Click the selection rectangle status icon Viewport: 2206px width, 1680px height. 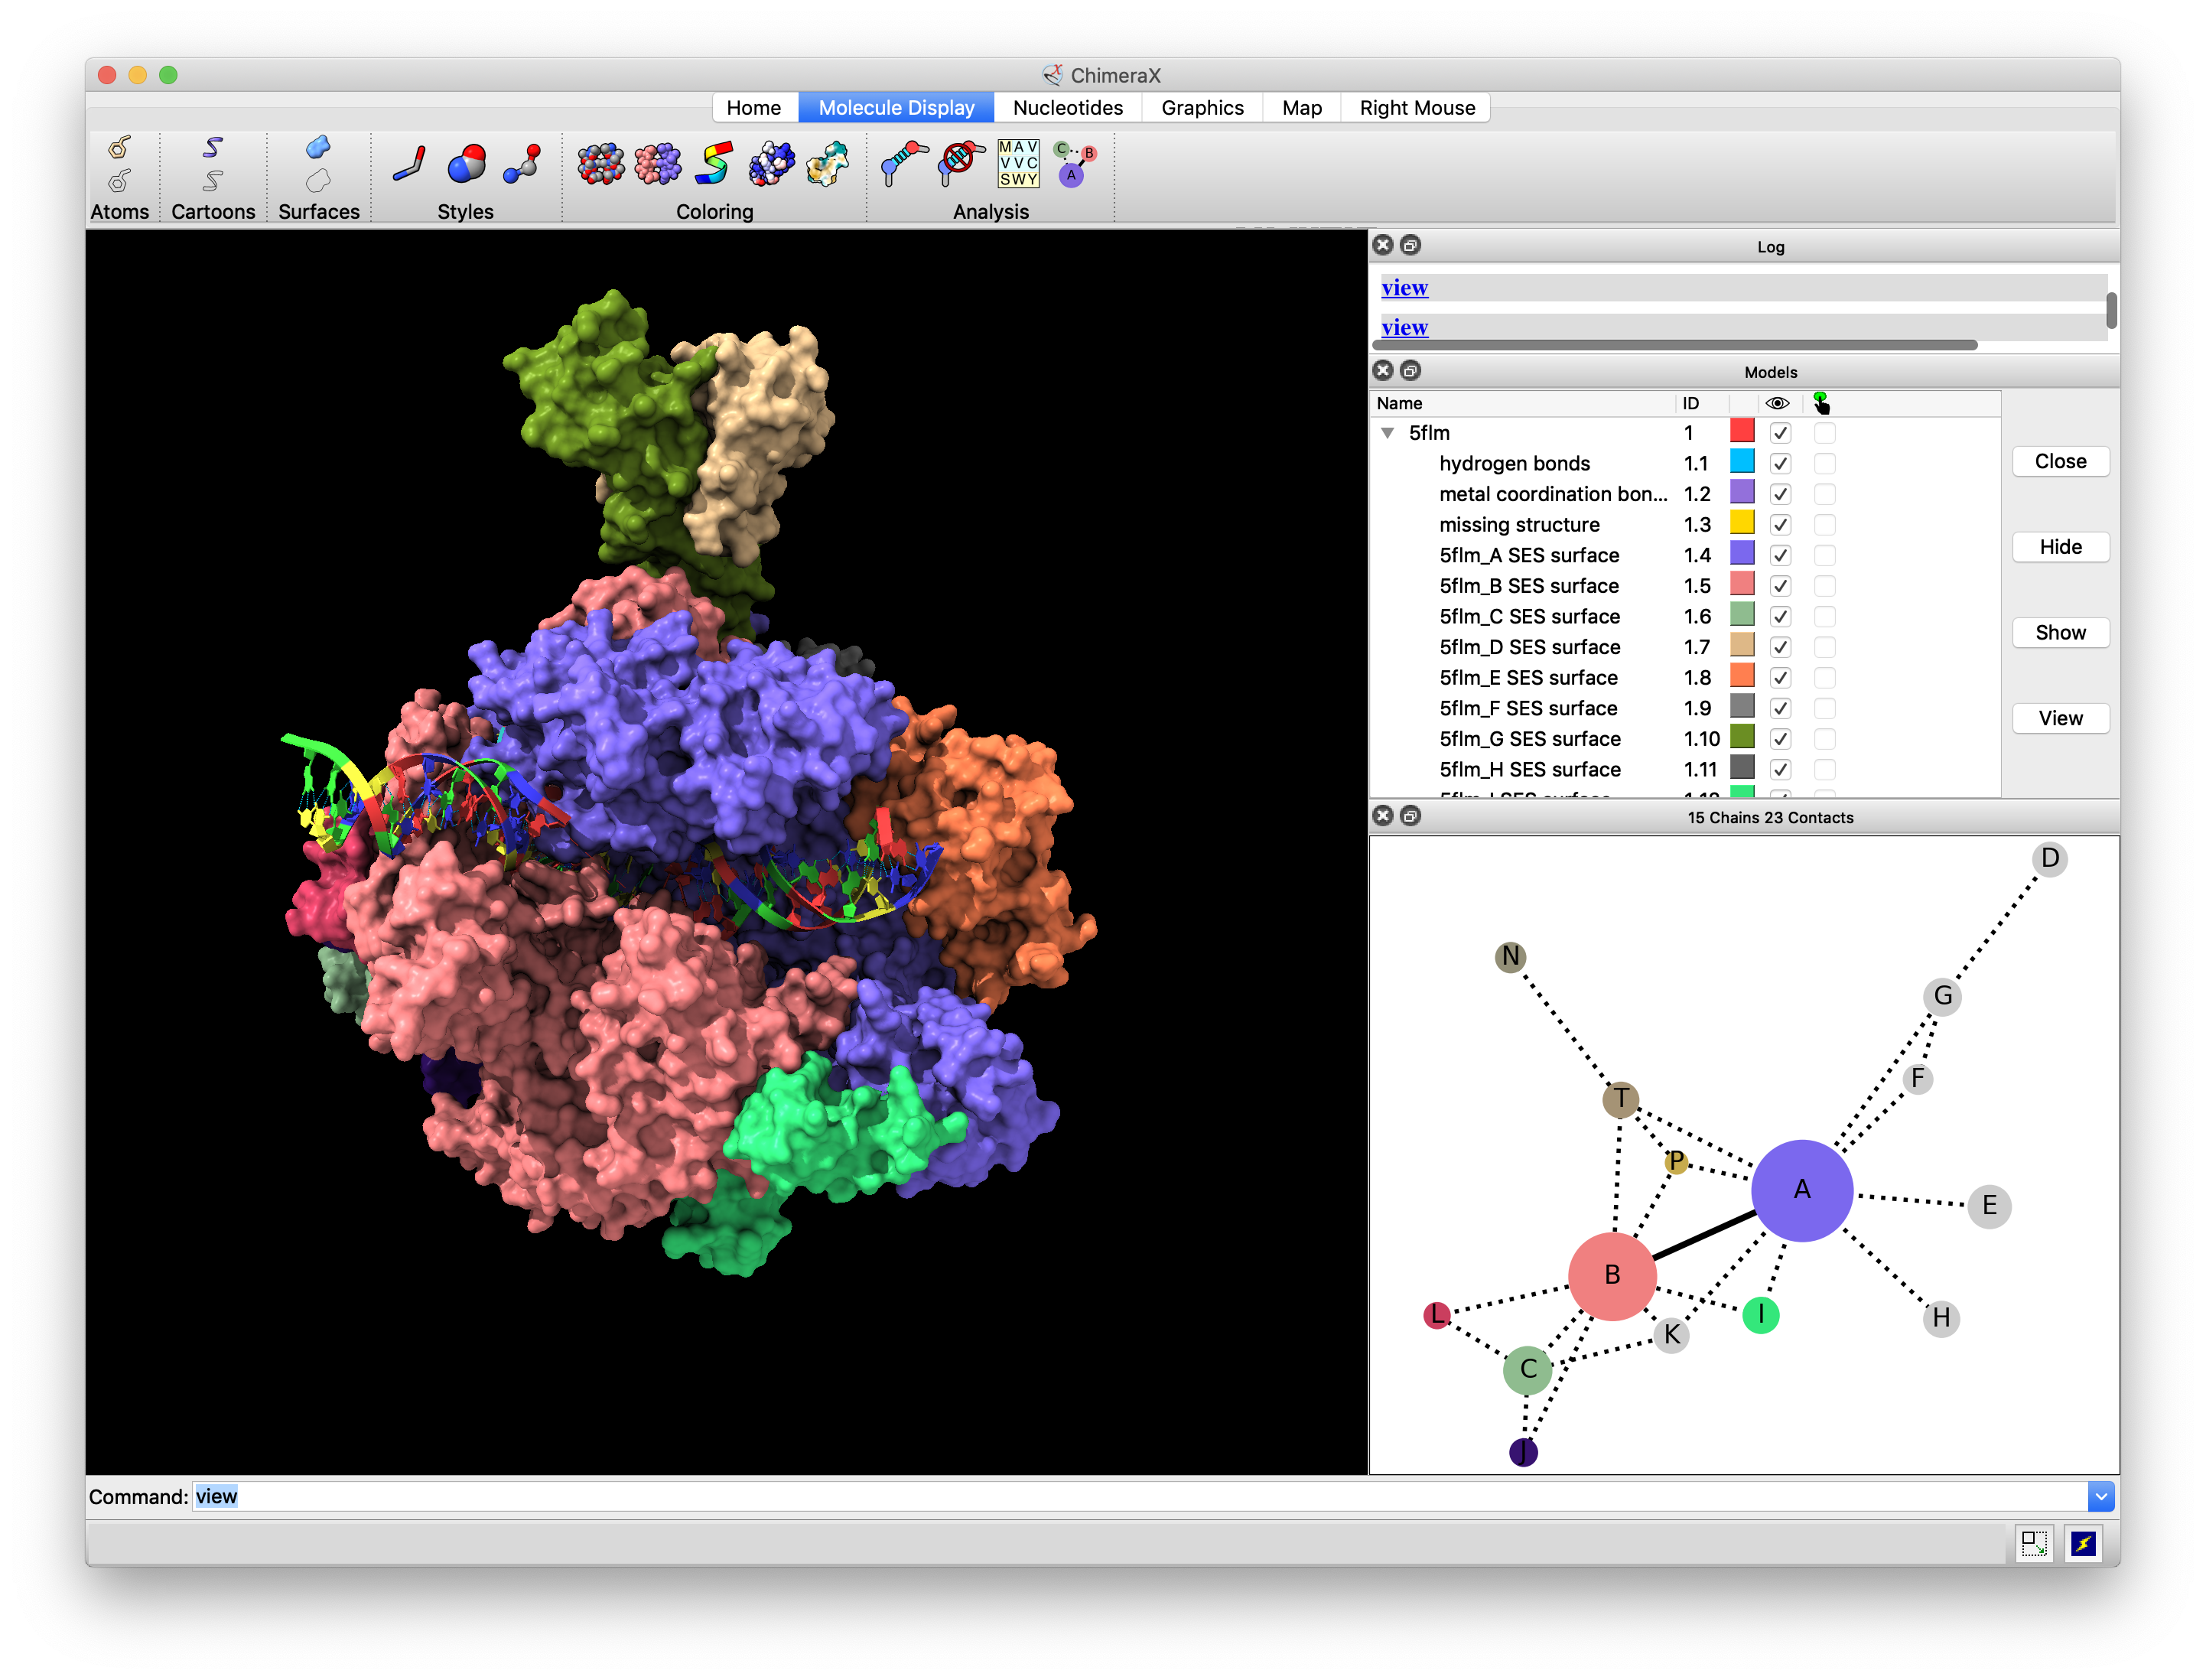tap(2034, 1543)
